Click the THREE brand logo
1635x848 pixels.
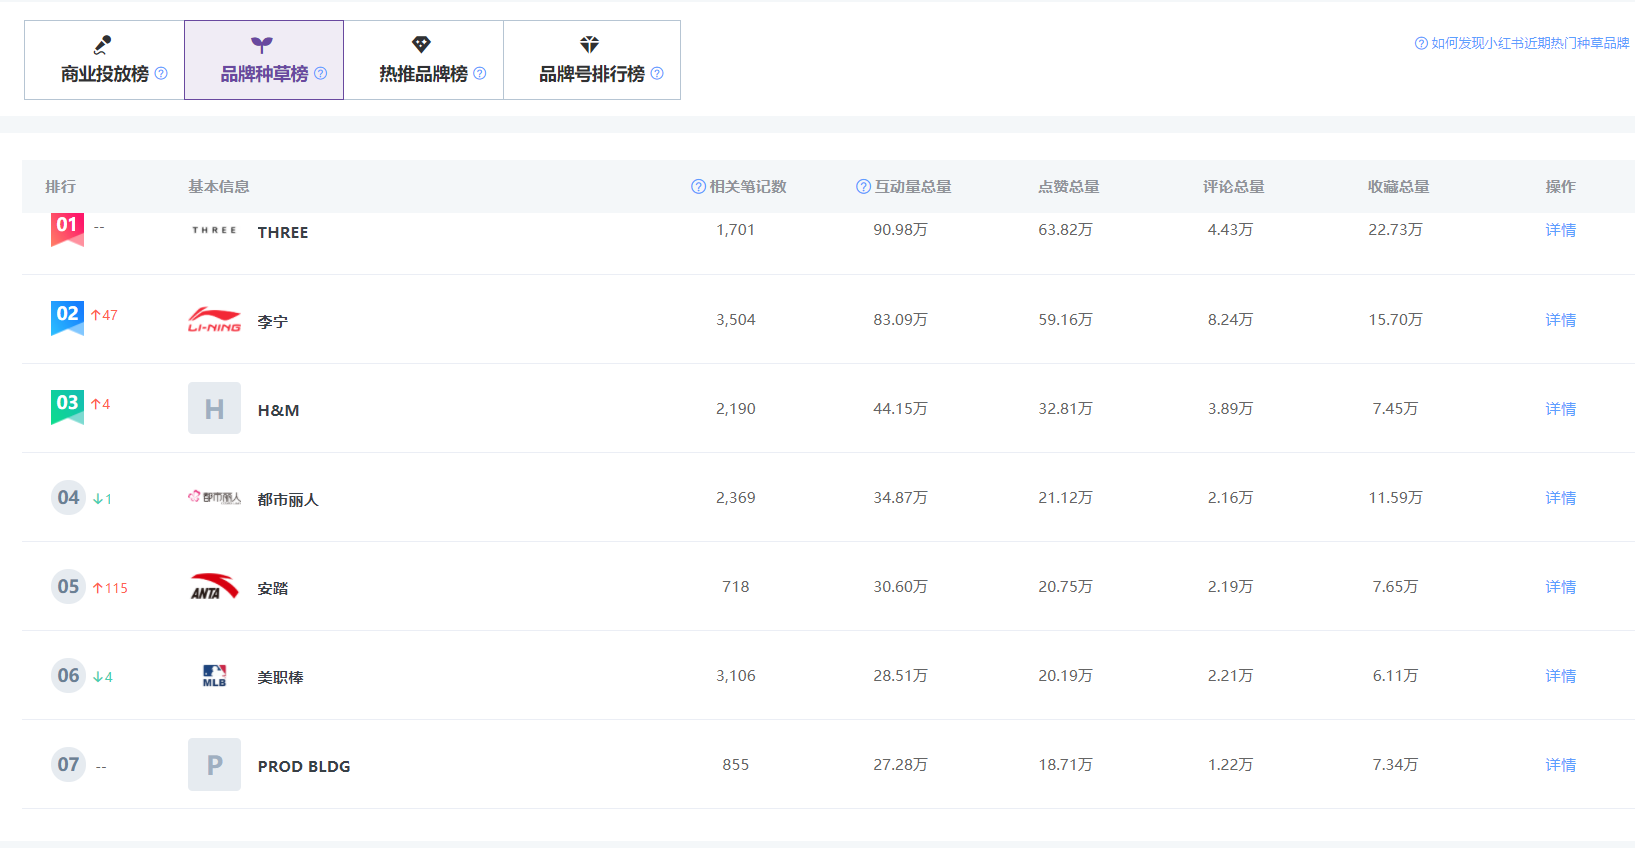pyautogui.click(x=214, y=230)
